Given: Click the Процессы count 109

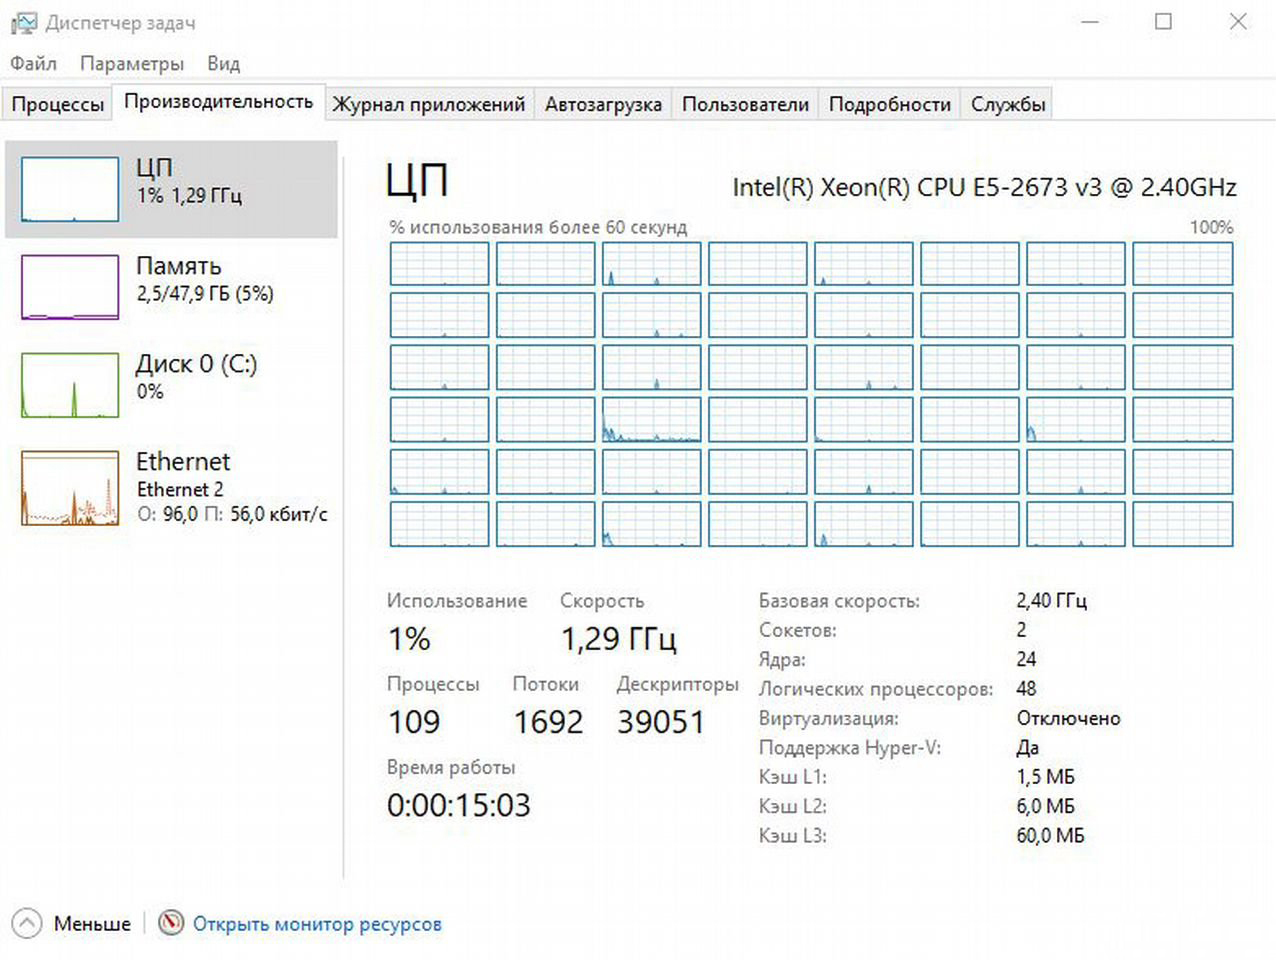Looking at the screenshot, I should tap(414, 722).
